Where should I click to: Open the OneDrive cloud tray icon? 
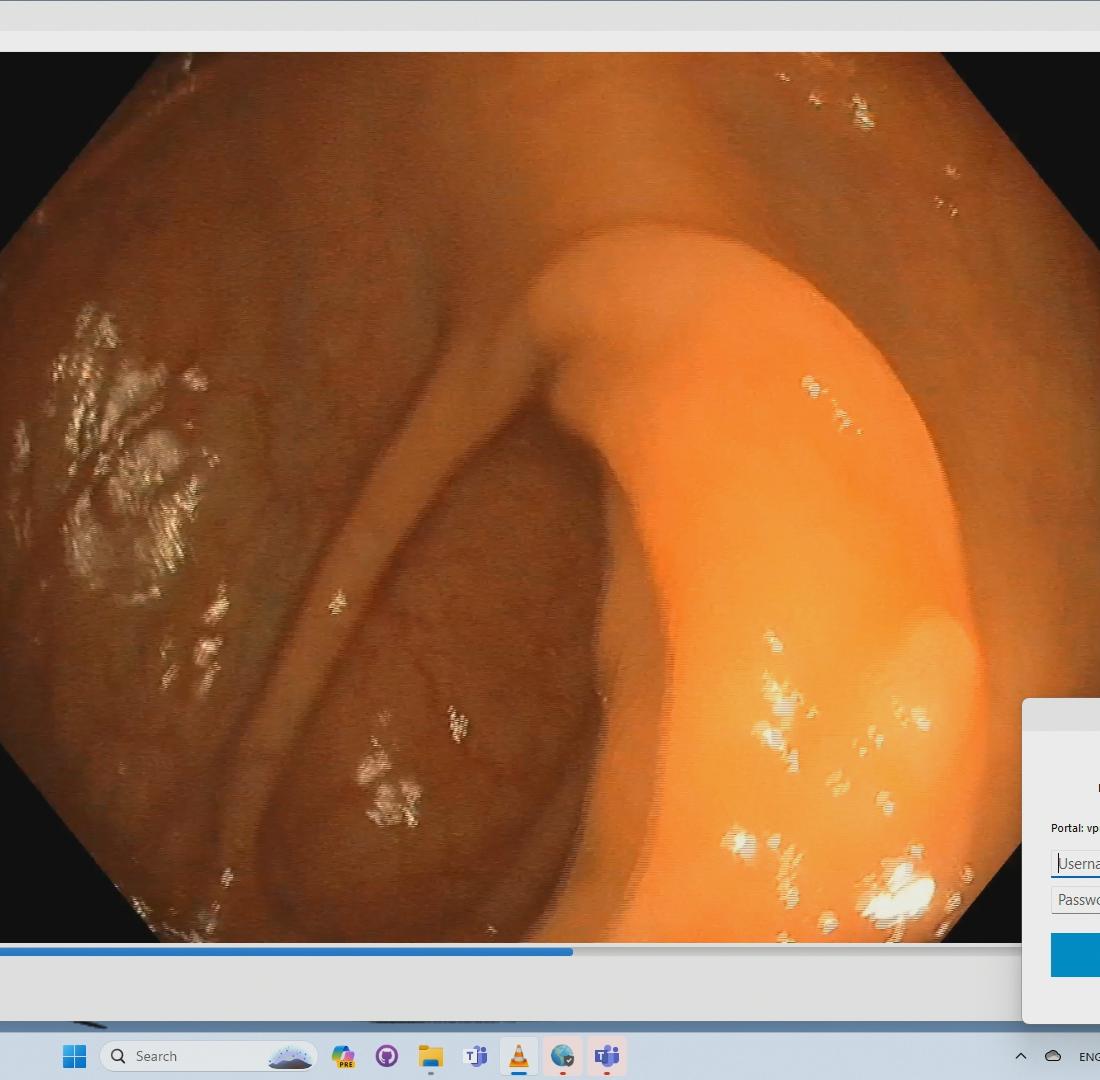click(1053, 1056)
